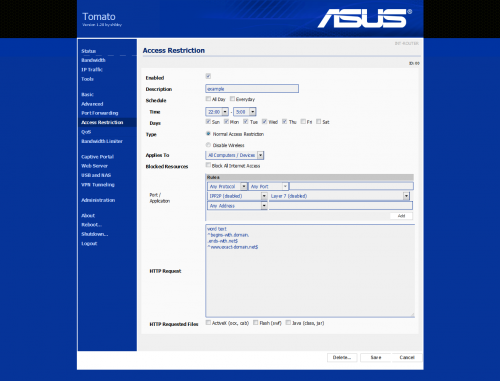Open the Any Protocol dropdown

pyautogui.click(x=227, y=186)
